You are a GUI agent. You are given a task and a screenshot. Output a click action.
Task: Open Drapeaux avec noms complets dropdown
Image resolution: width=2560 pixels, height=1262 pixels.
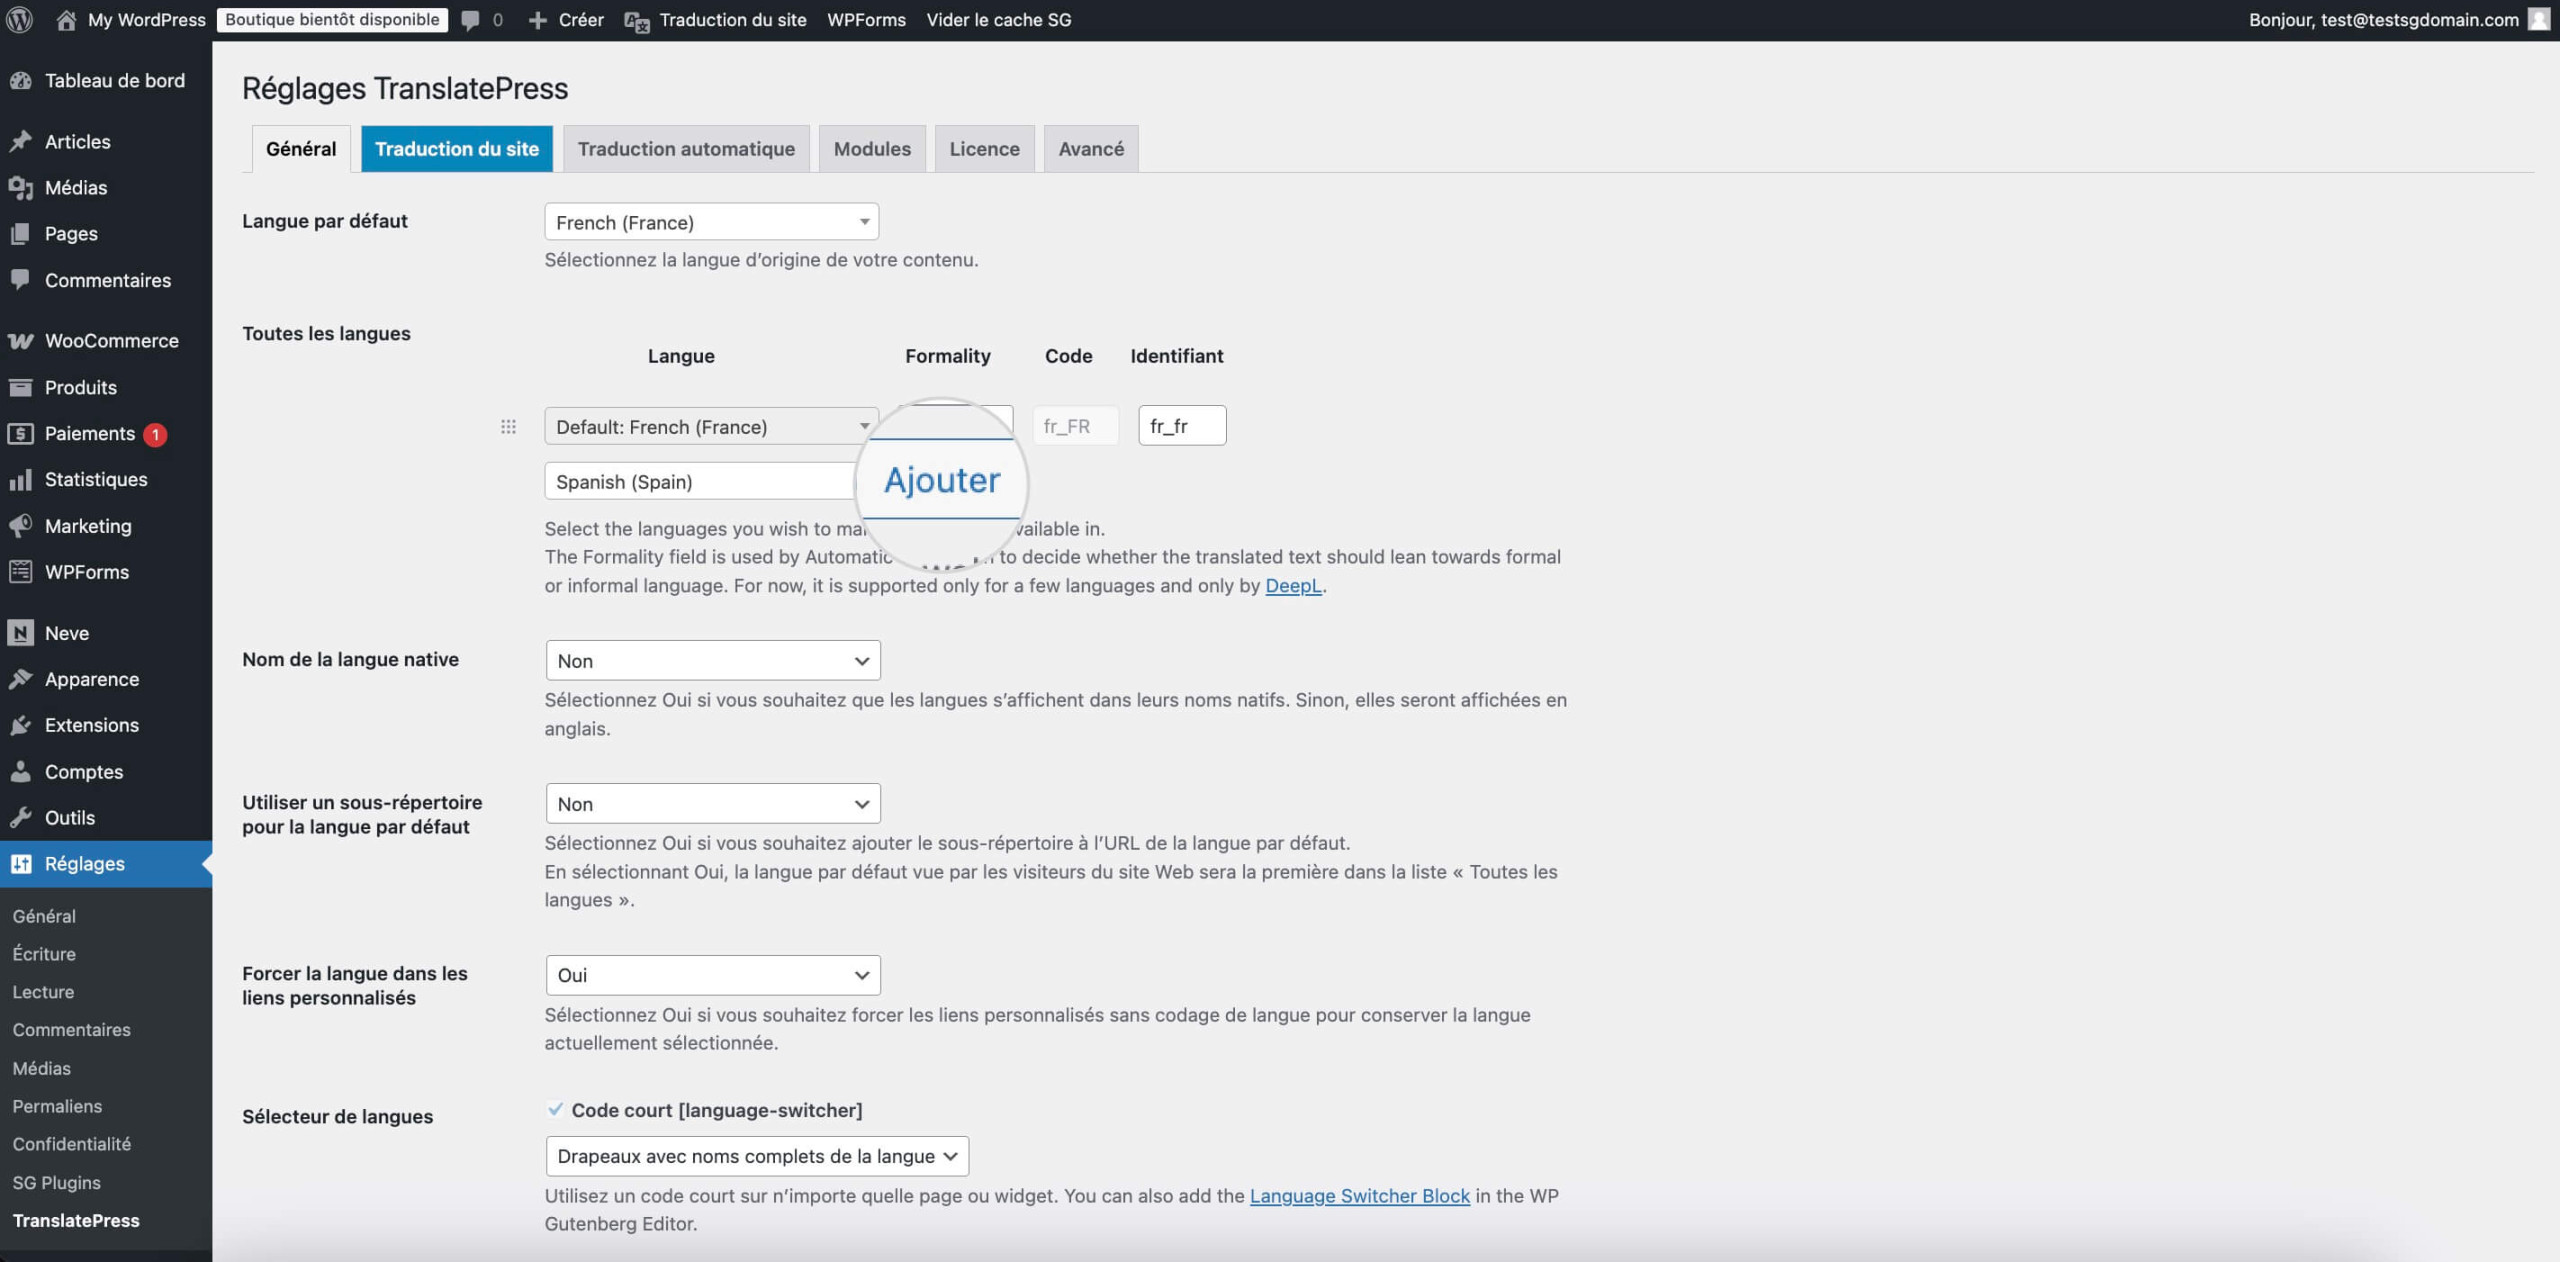tap(757, 1156)
